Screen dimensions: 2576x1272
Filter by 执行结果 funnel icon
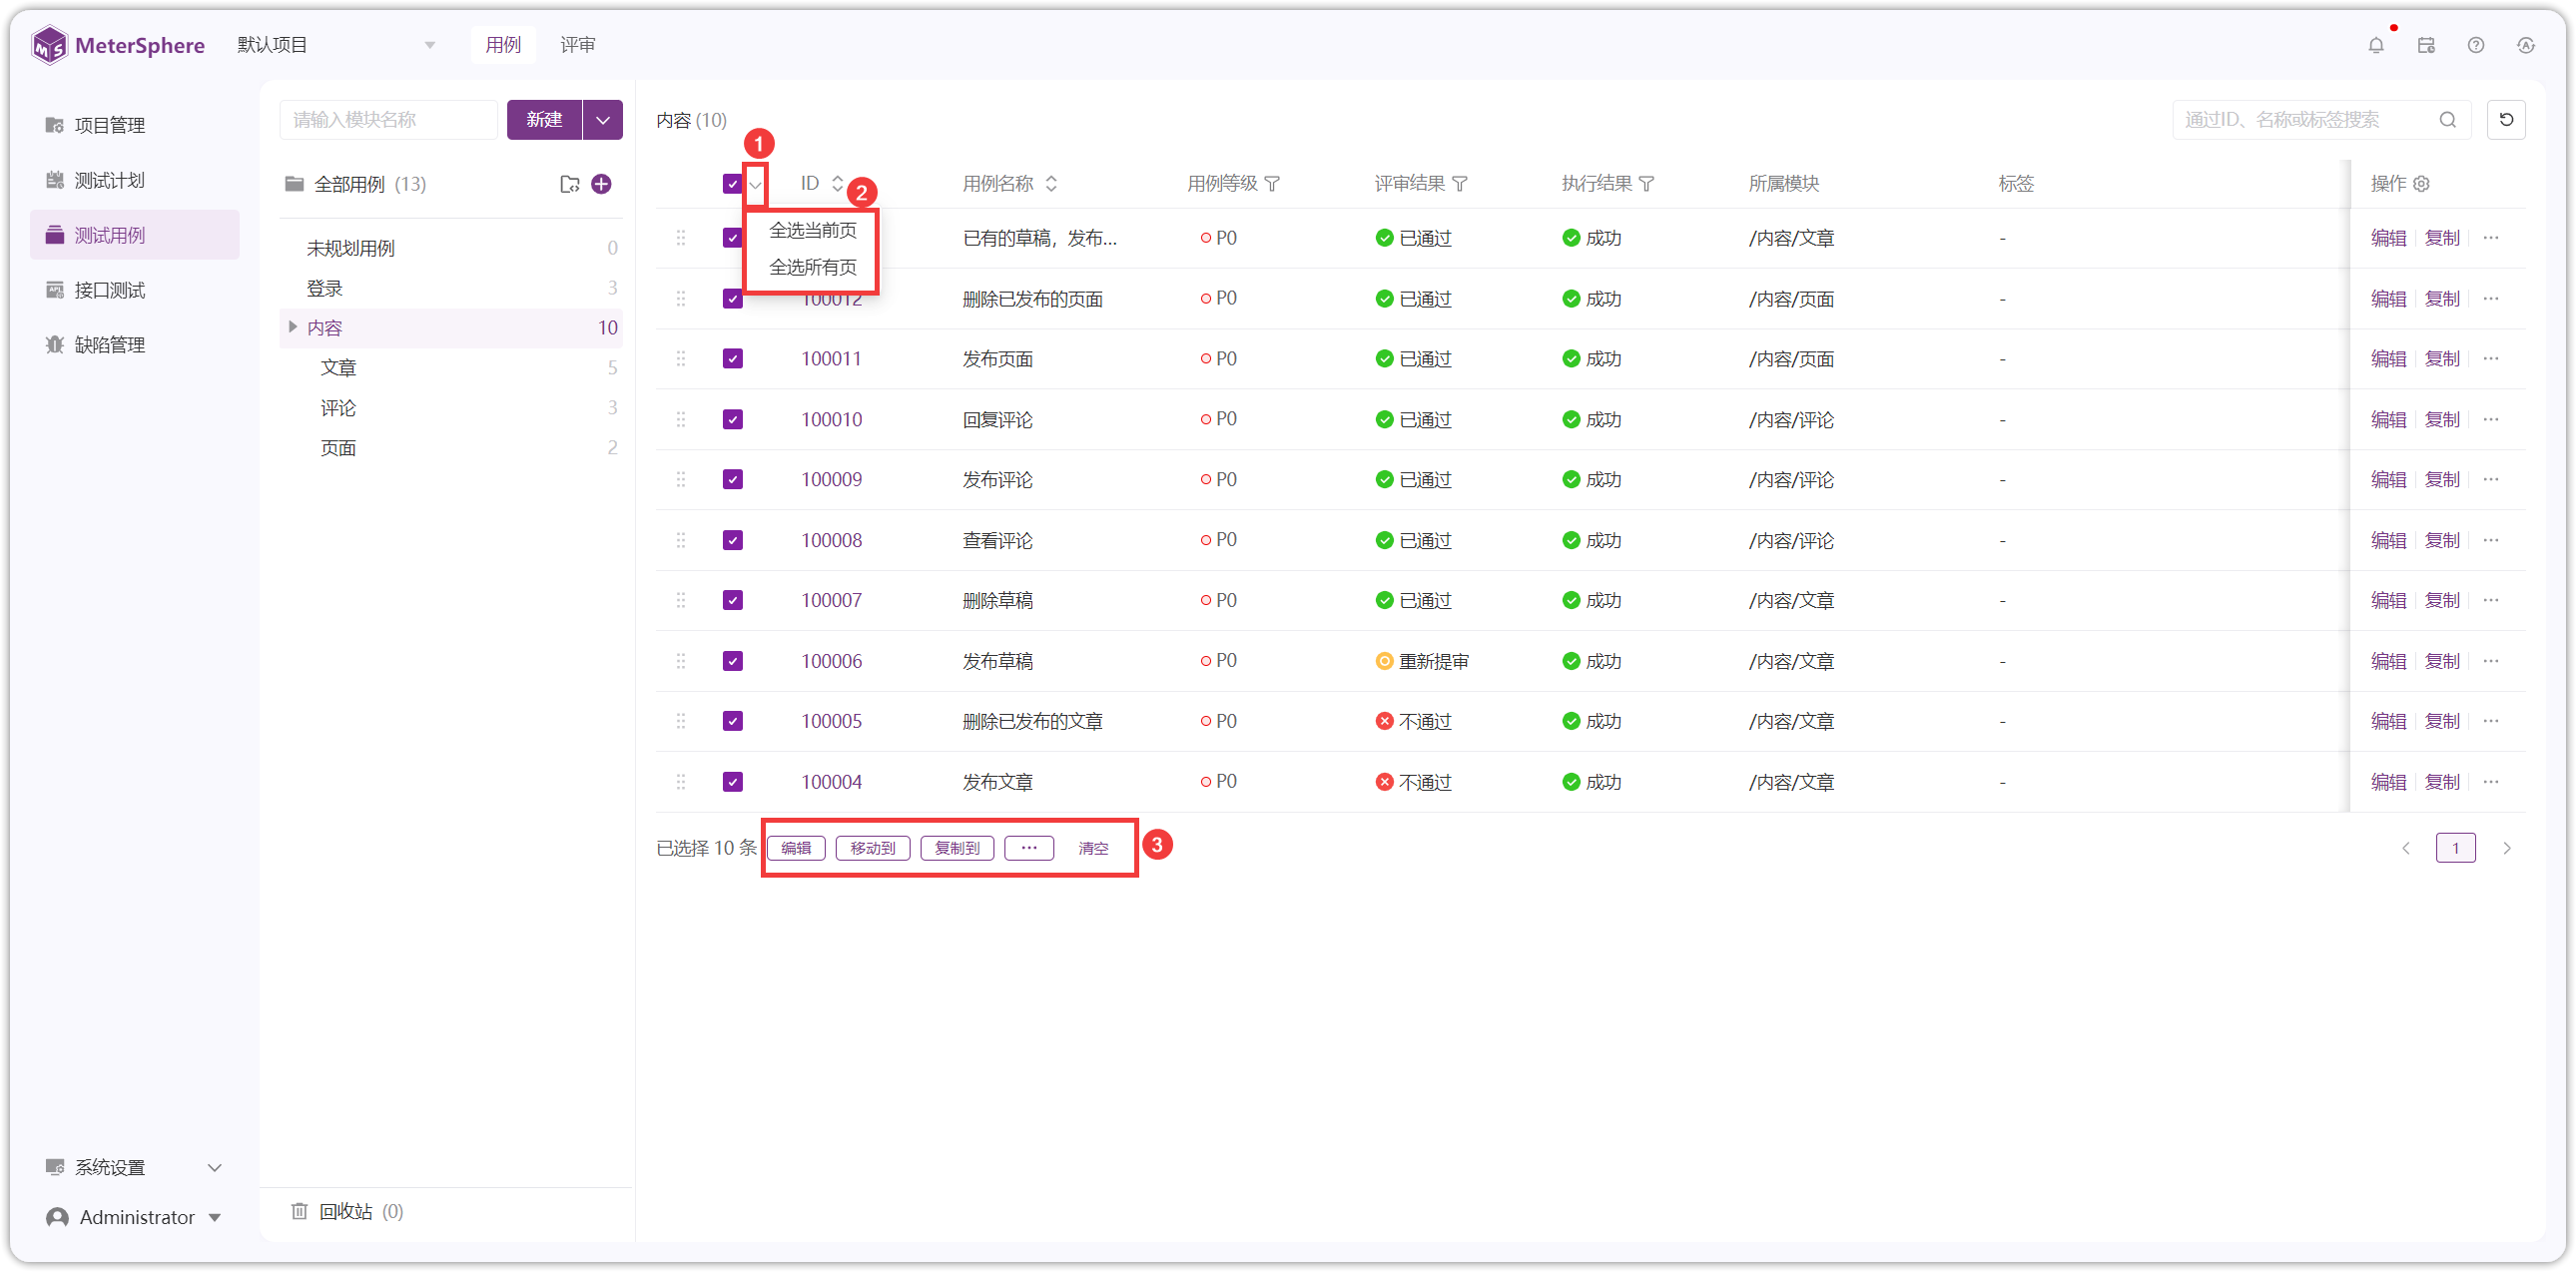coord(1647,184)
